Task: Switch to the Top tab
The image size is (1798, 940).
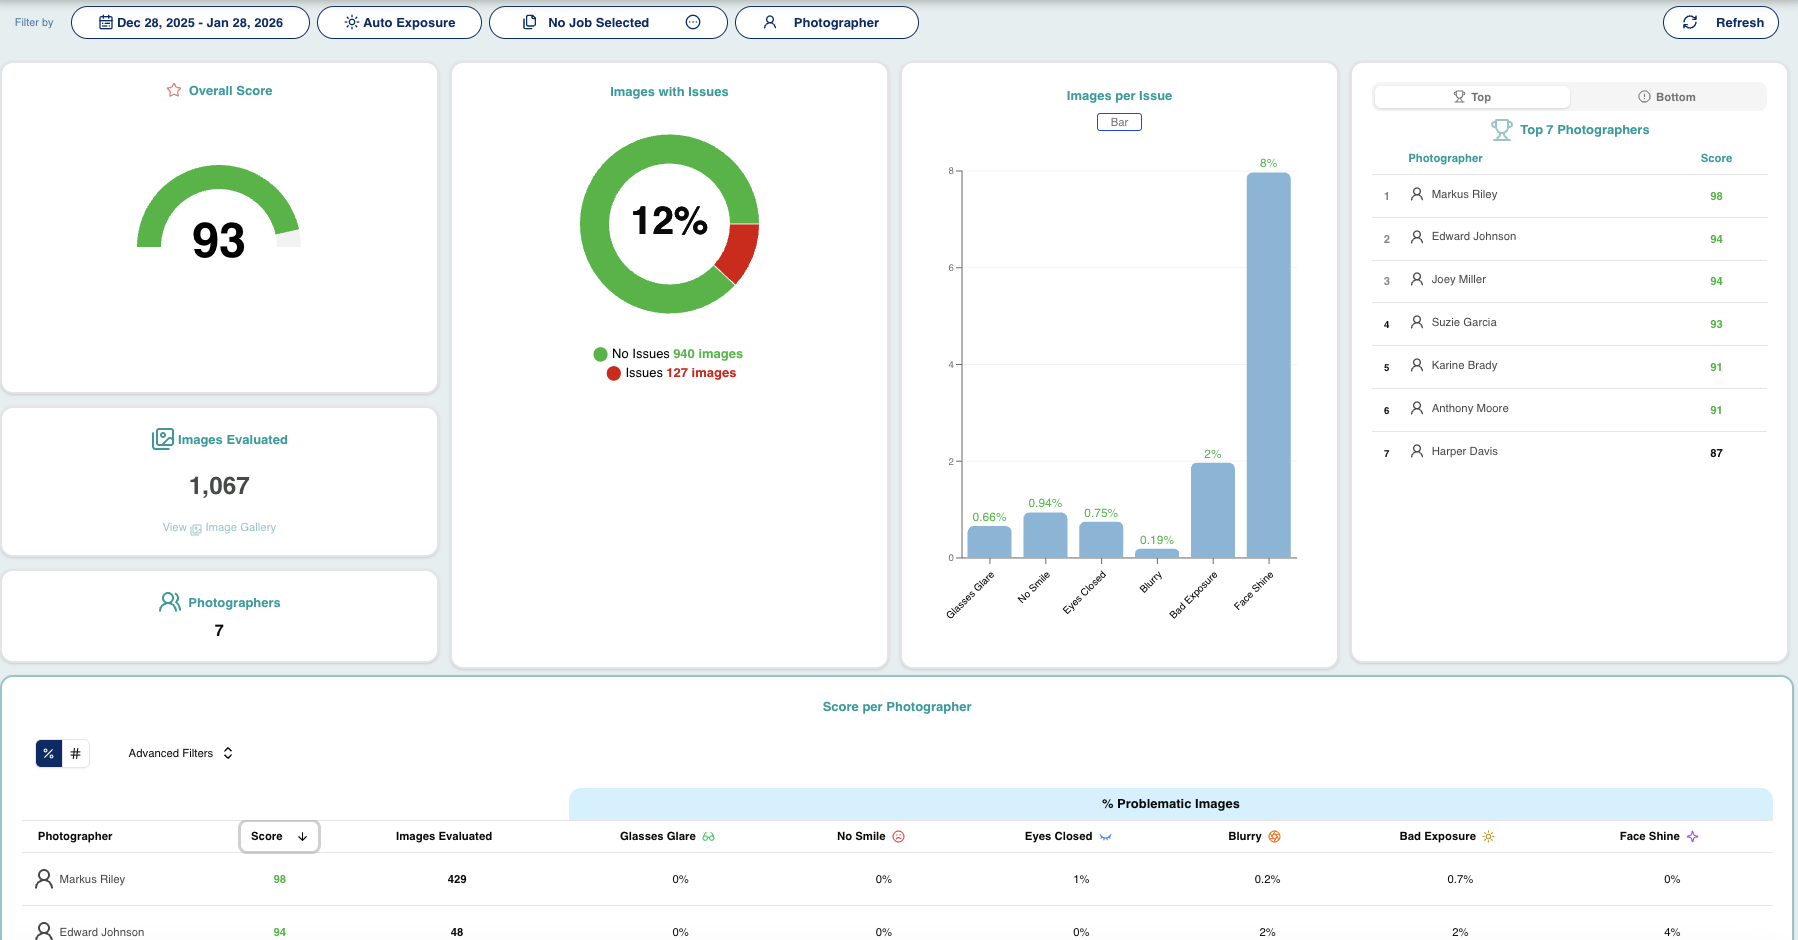Action: pos(1472,97)
